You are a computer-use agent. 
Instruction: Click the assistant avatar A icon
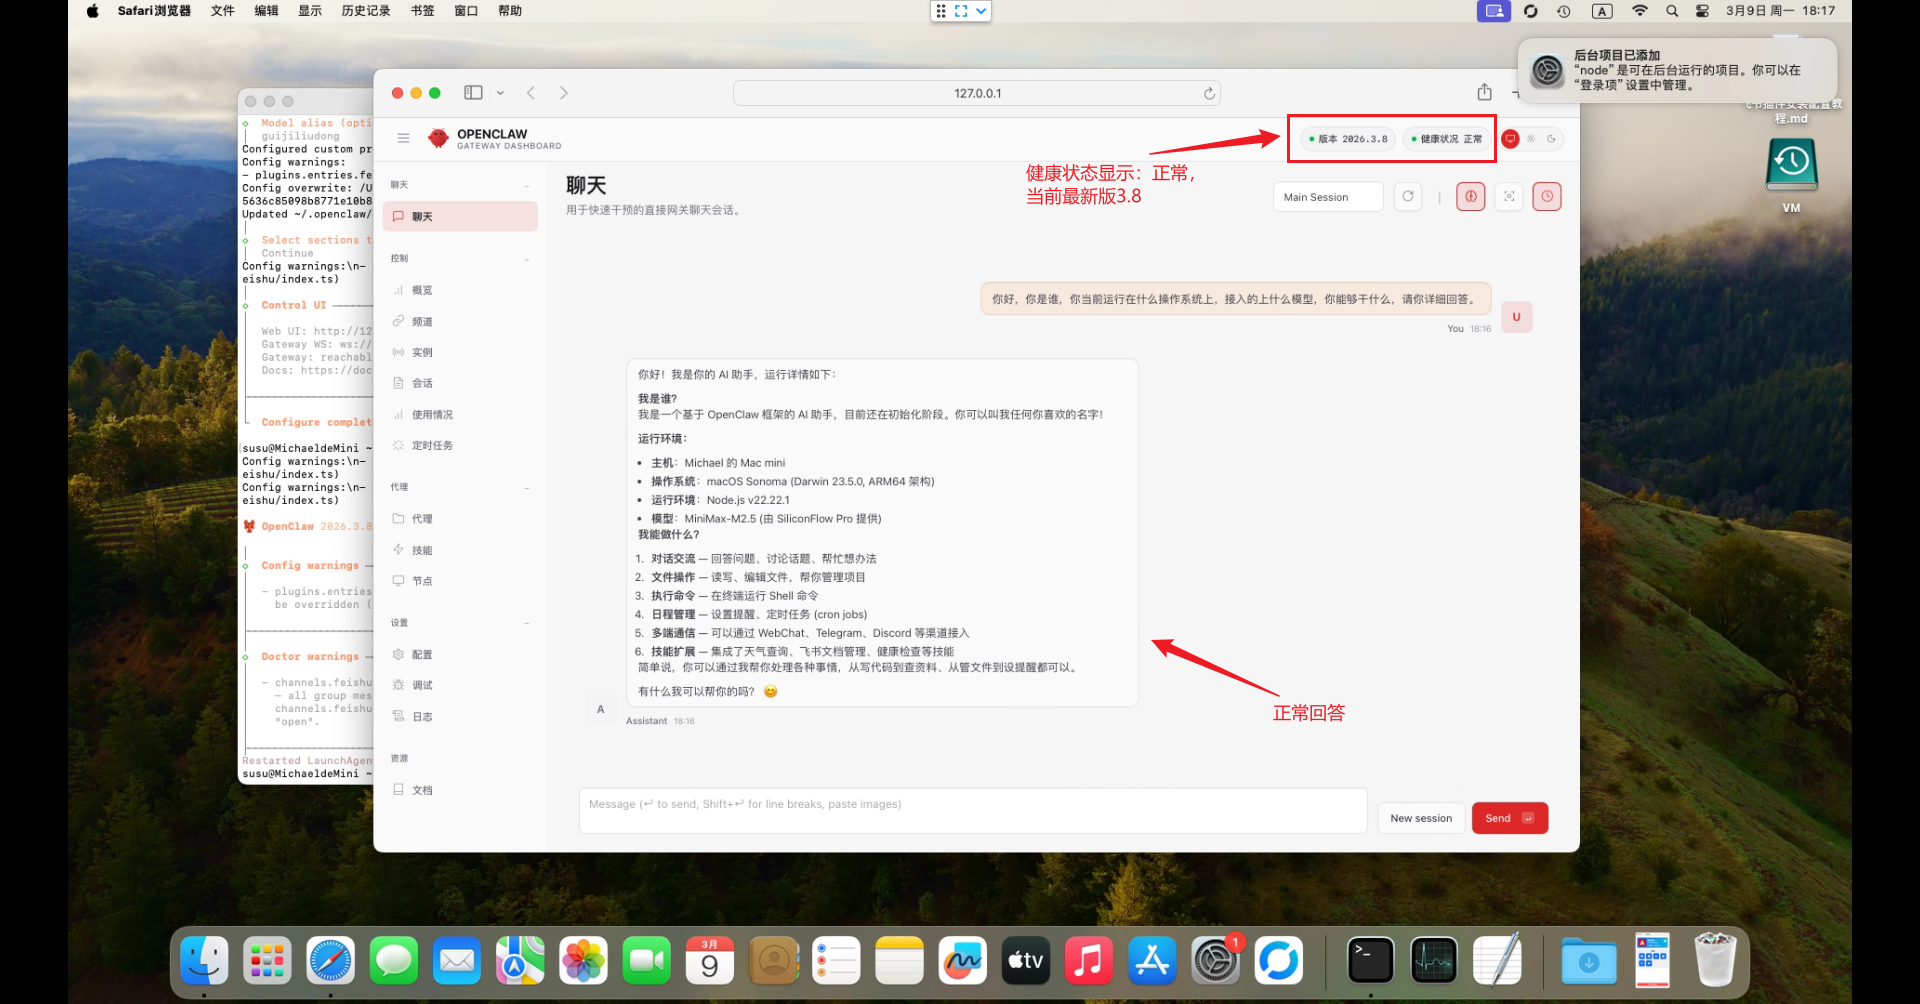click(600, 709)
